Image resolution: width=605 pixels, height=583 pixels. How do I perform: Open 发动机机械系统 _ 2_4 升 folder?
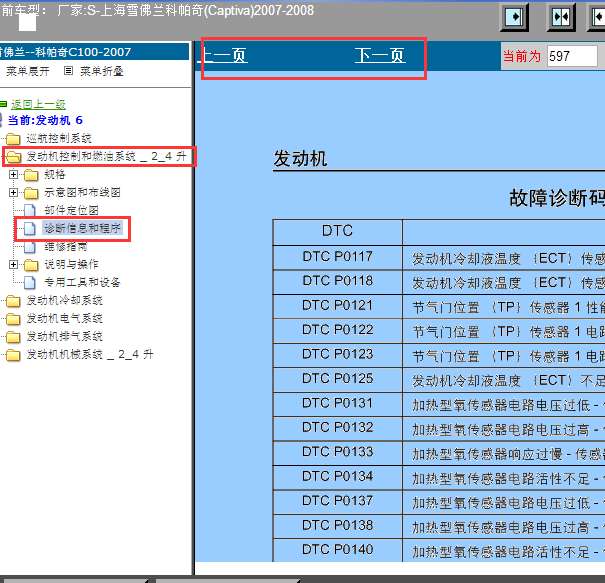pos(90,354)
